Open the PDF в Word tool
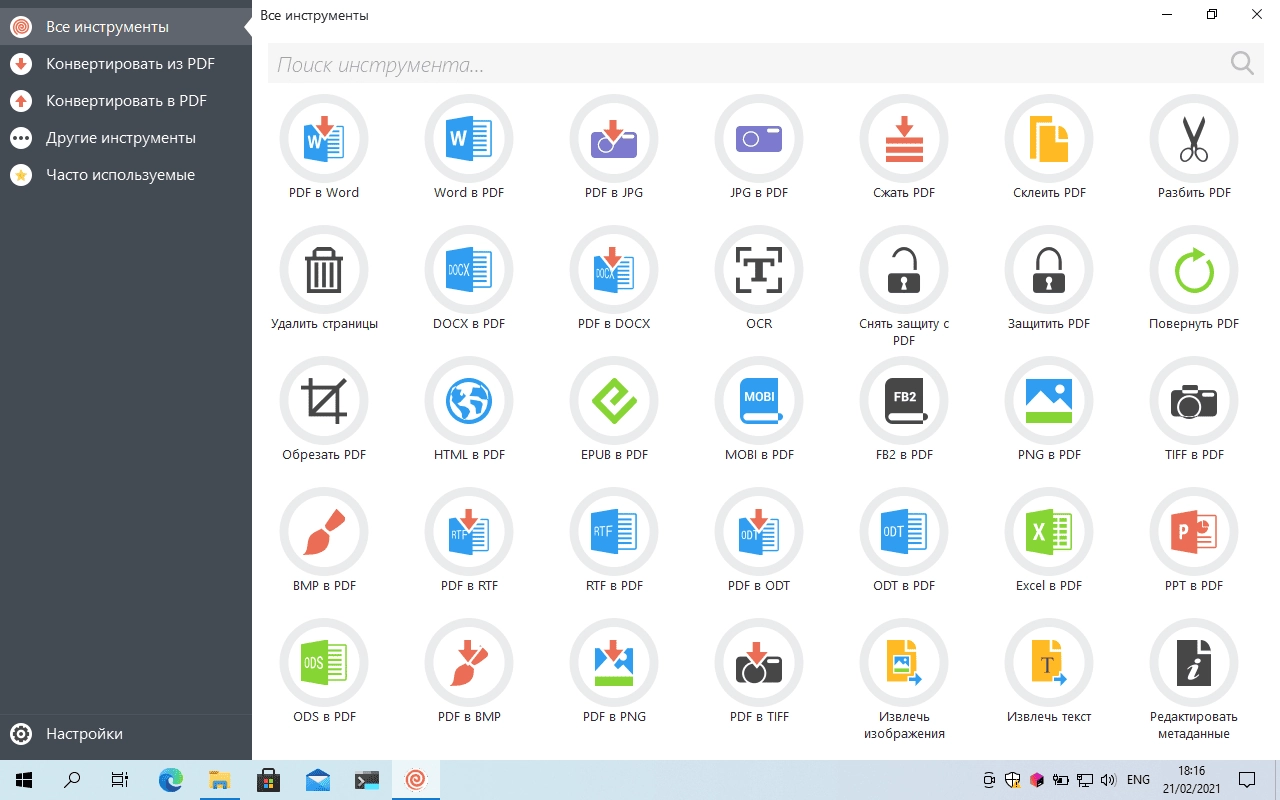This screenshot has height=800, width=1280. pyautogui.click(x=324, y=139)
